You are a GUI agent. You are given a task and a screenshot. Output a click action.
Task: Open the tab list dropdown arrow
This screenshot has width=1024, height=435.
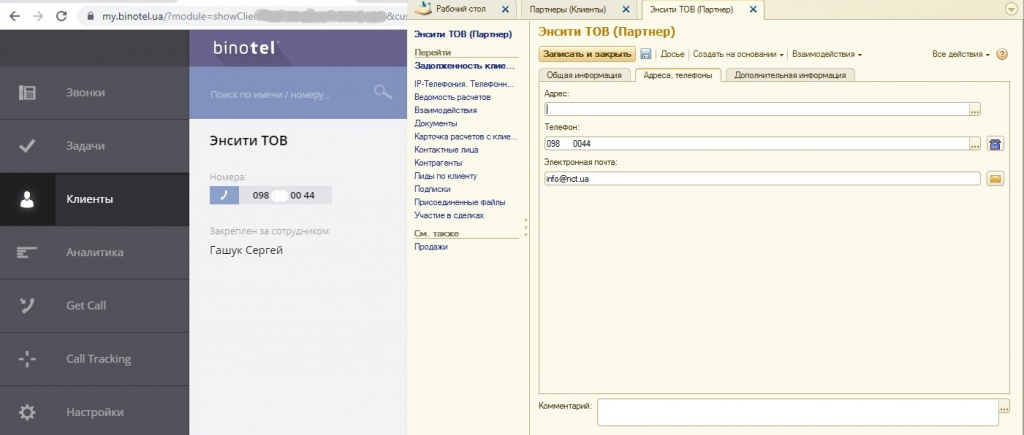pos(1013,8)
